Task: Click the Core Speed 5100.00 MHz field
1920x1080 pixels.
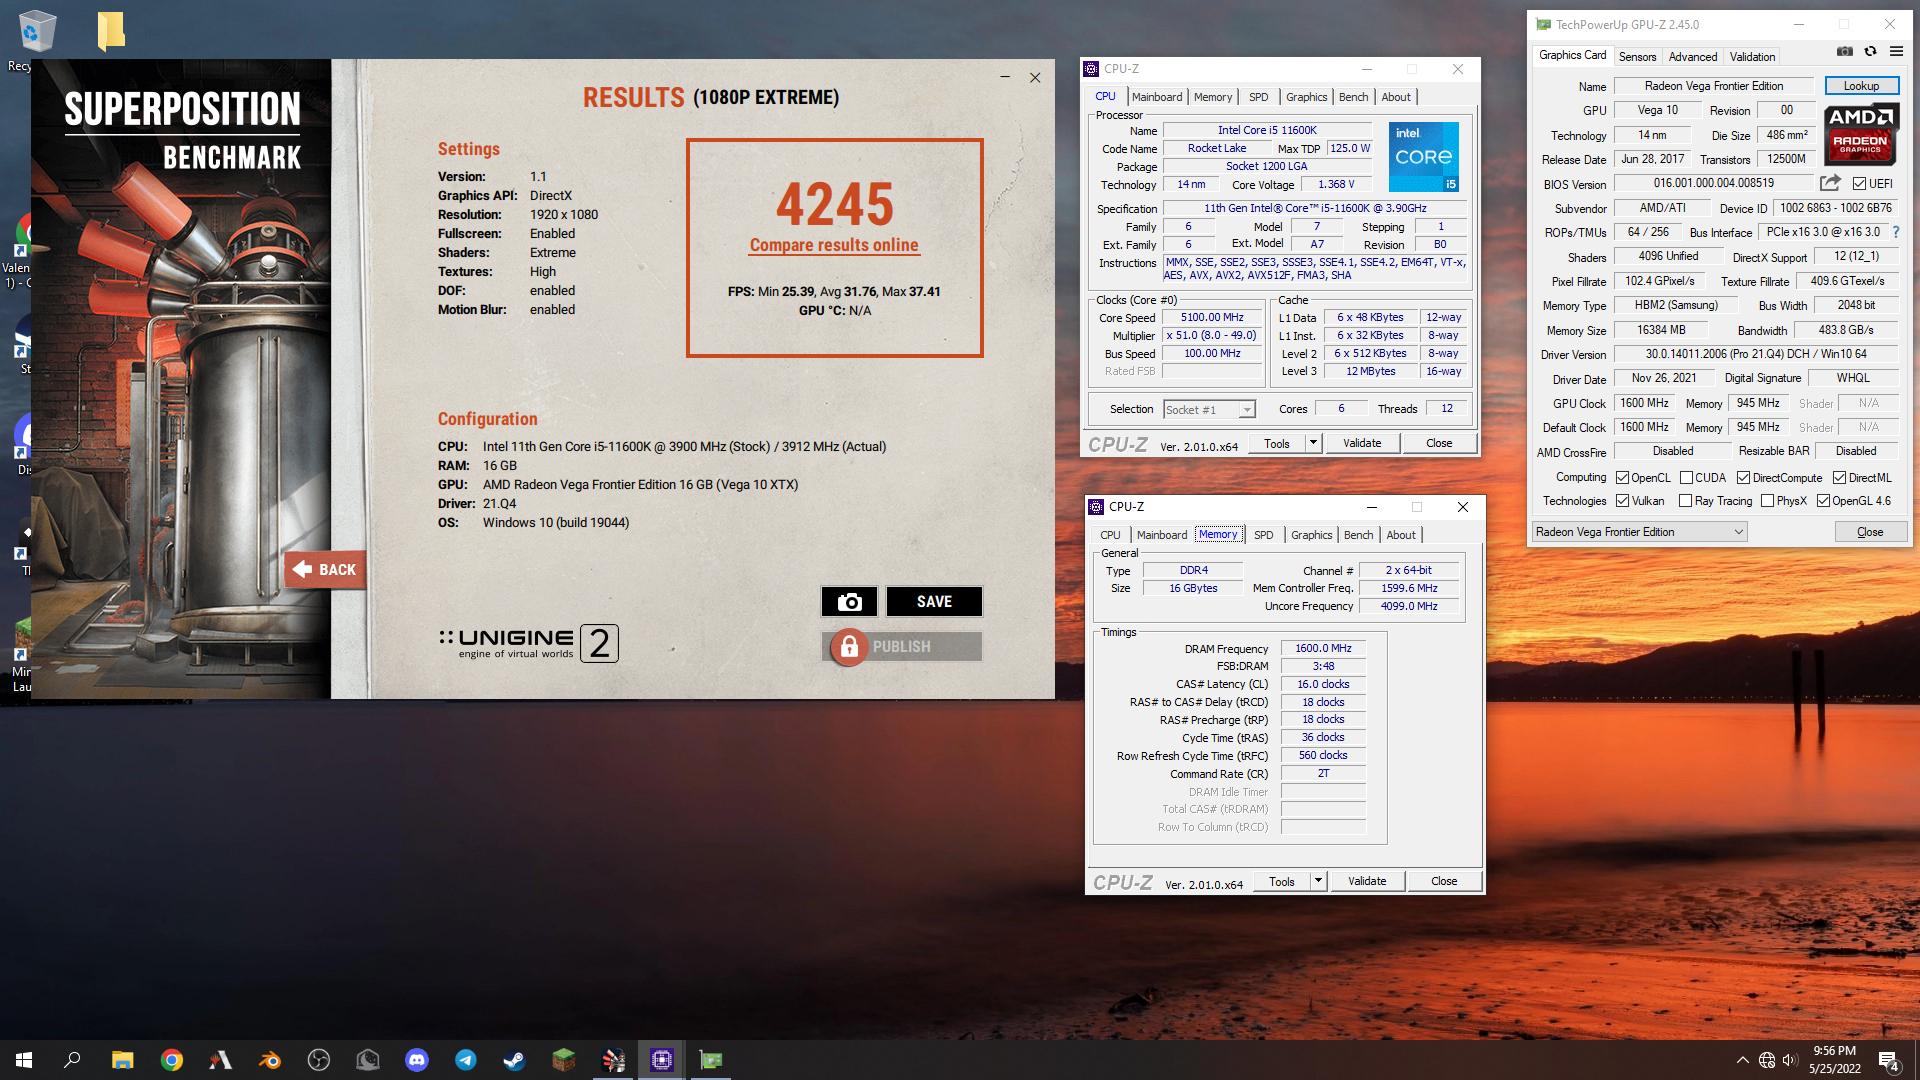Action: [1212, 318]
